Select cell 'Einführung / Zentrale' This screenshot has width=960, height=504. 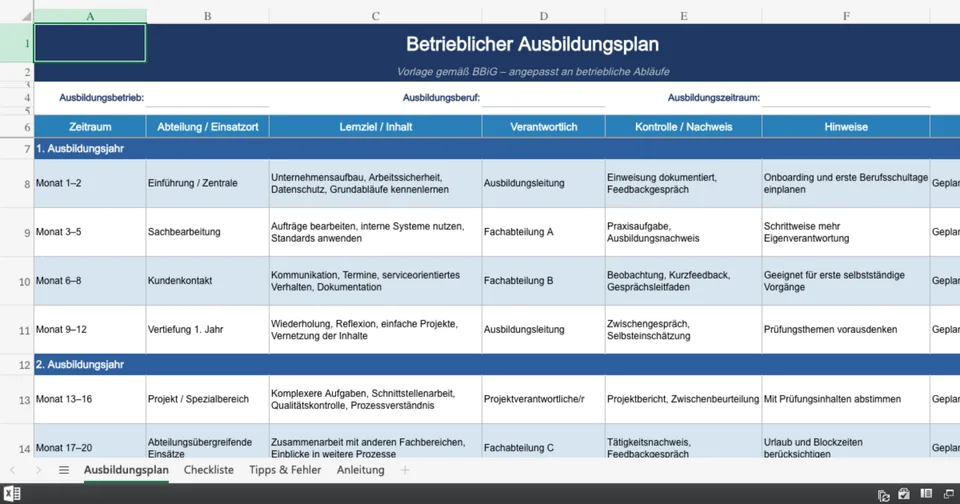208,183
